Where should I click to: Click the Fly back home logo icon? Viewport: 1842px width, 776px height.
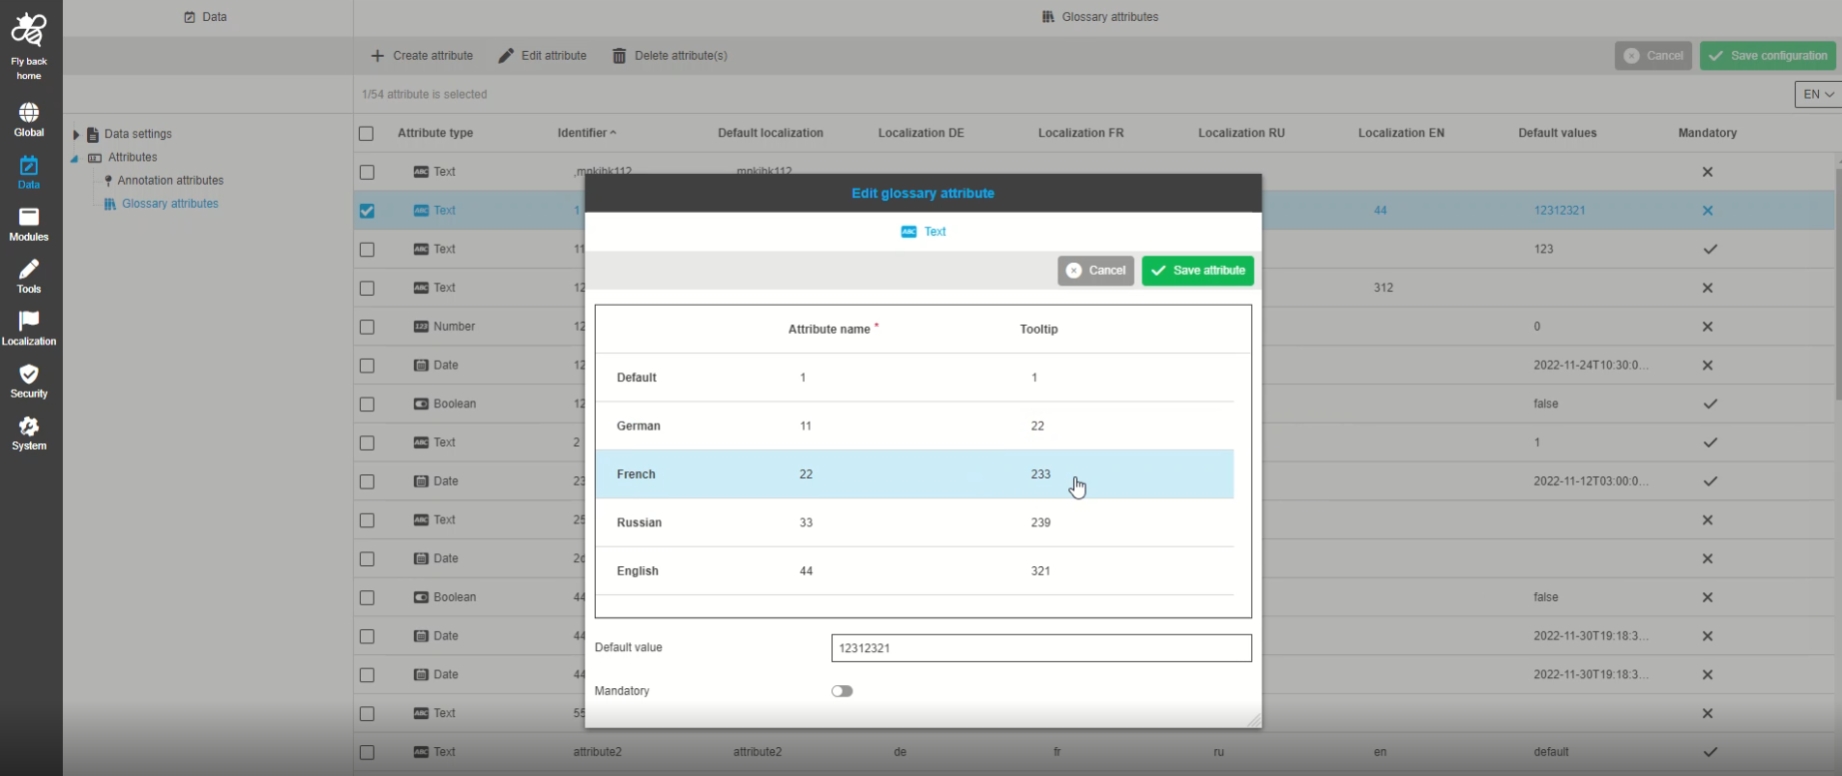(28, 32)
